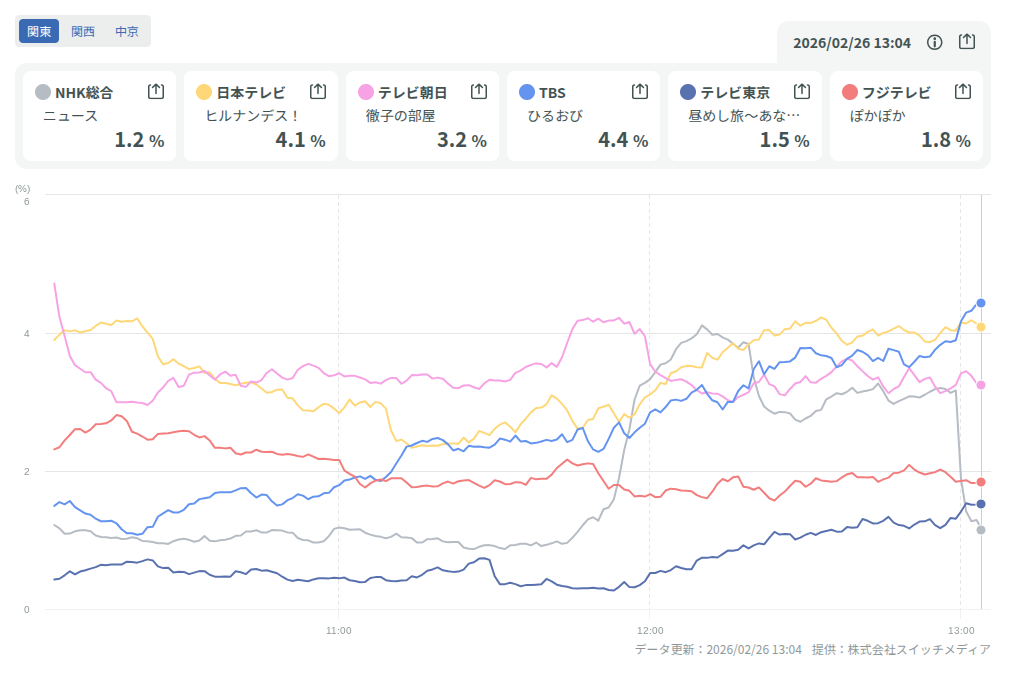Click the share icon on テレビ東京 card
The image size is (1019, 684).
click(x=802, y=91)
